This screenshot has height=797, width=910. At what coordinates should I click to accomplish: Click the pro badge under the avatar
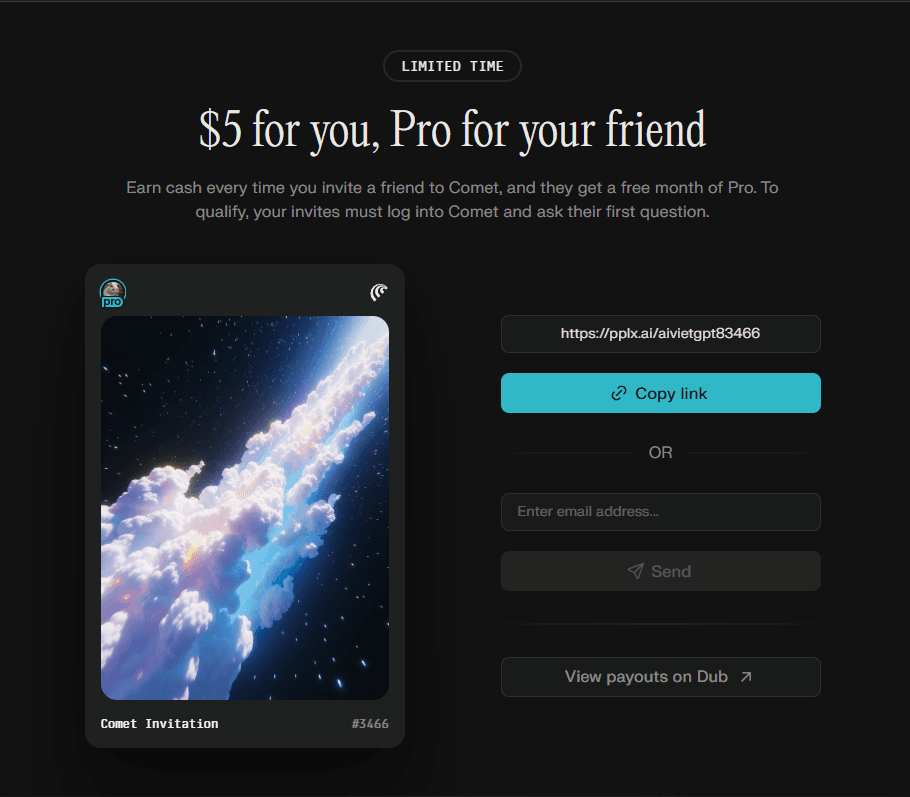(x=112, y=302)
